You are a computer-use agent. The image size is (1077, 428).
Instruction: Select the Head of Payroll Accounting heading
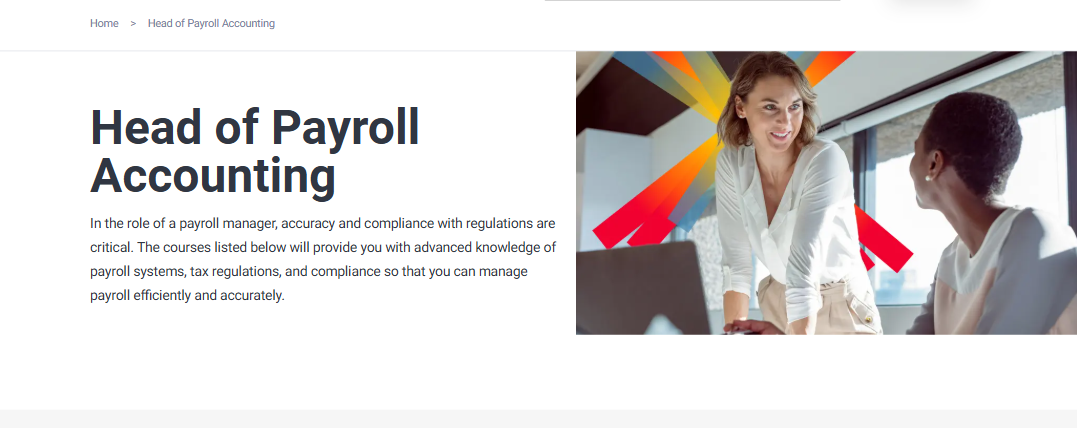(x=255, y=152)
